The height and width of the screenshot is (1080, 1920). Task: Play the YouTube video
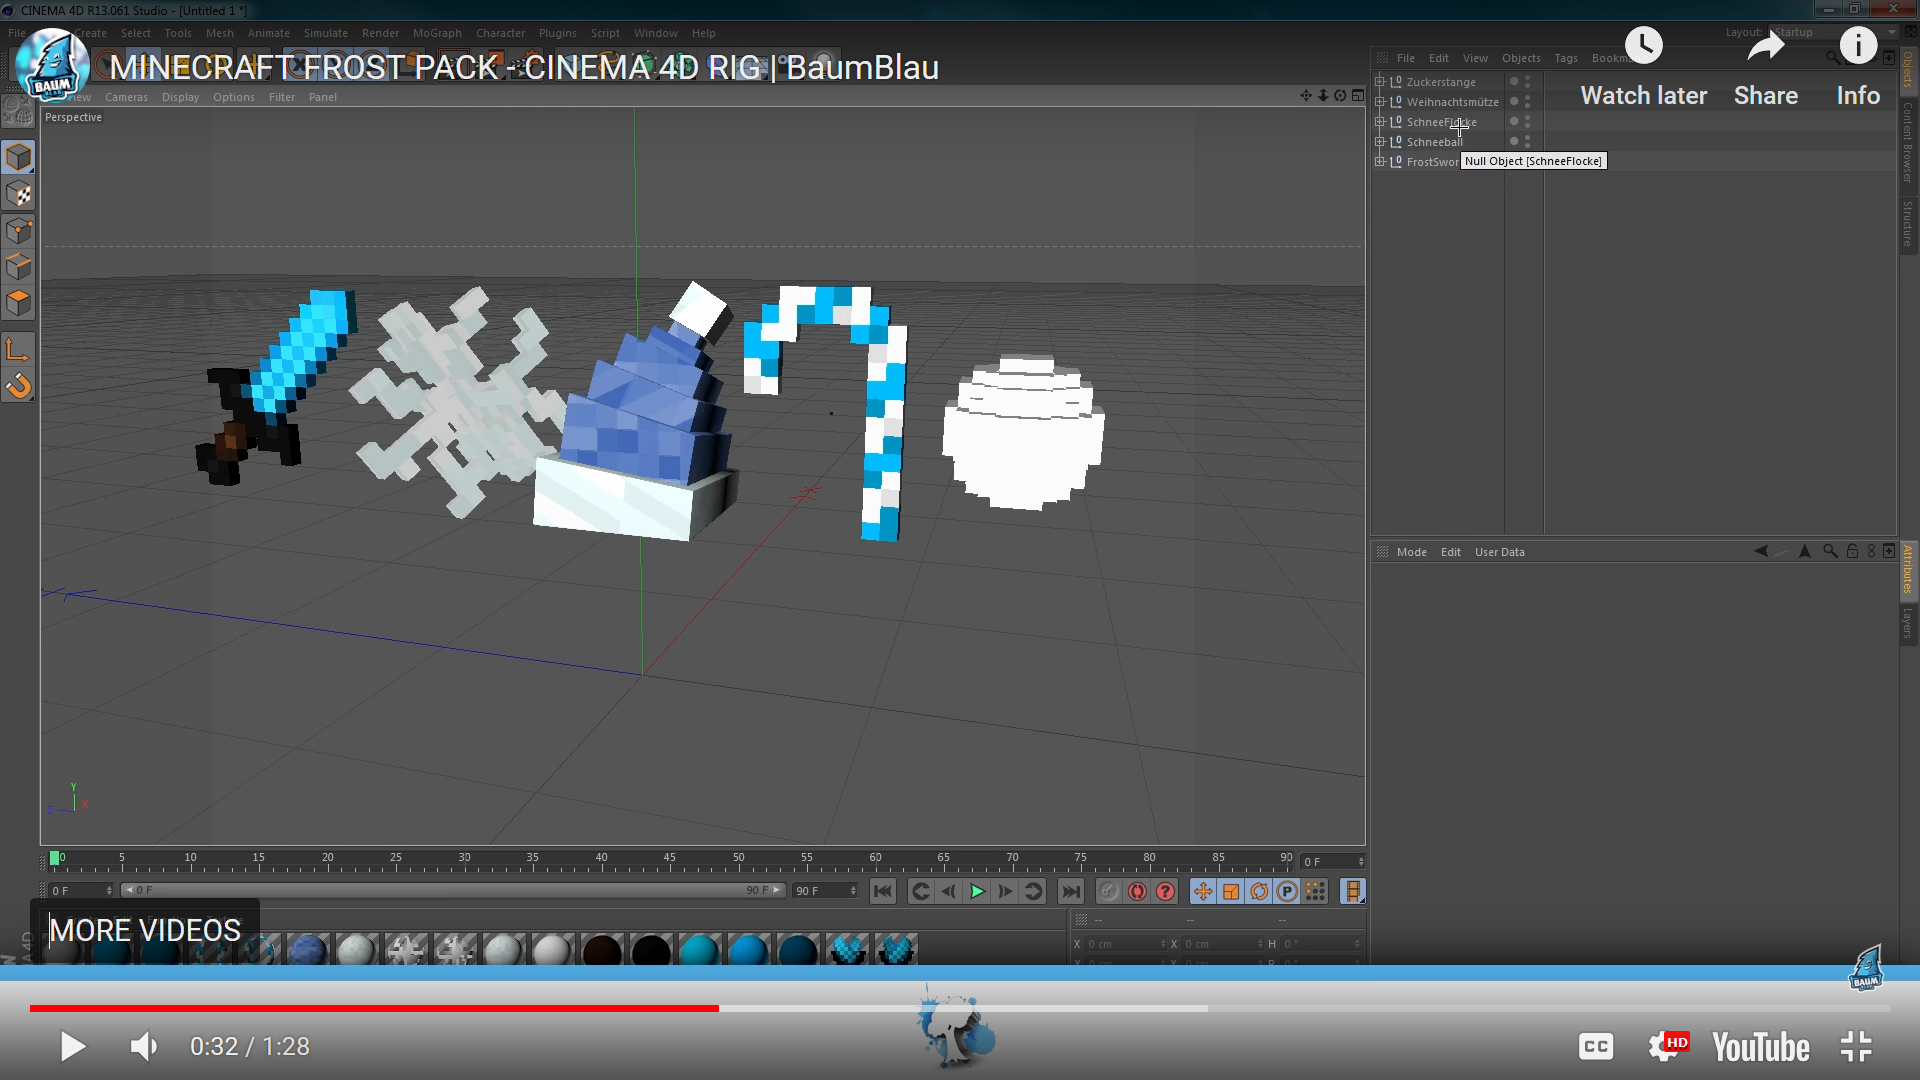pyautogui.click(x=72, y=1046)
